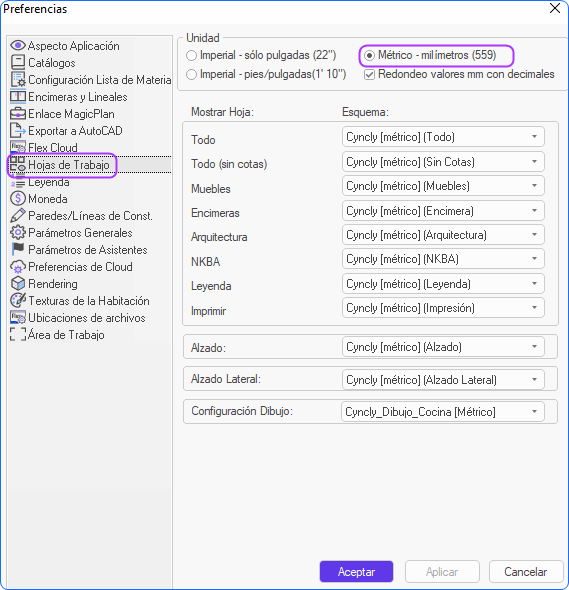Open Parámetros Generales section
569x590 pixels.
[80, 233]
